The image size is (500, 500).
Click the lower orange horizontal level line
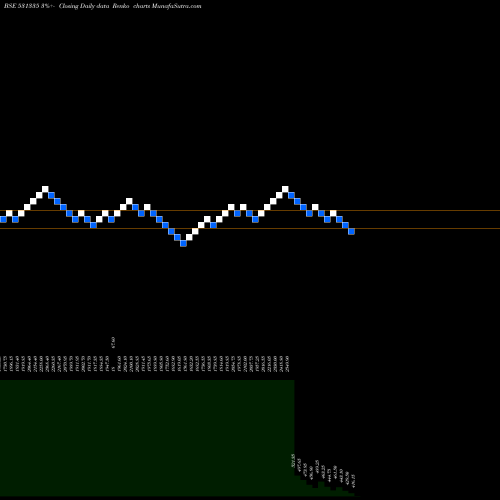click(x=250, y=229)
